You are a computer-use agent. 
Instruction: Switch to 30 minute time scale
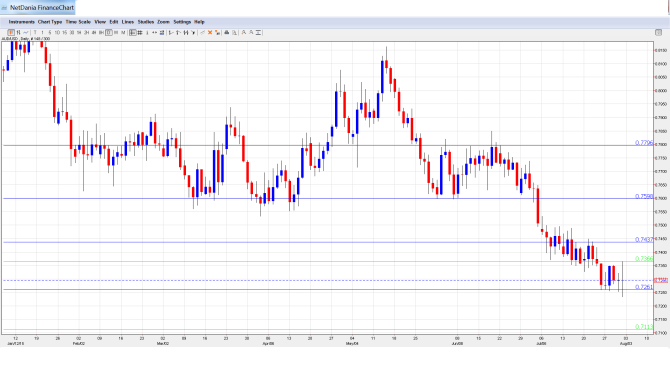pos(72,32)
